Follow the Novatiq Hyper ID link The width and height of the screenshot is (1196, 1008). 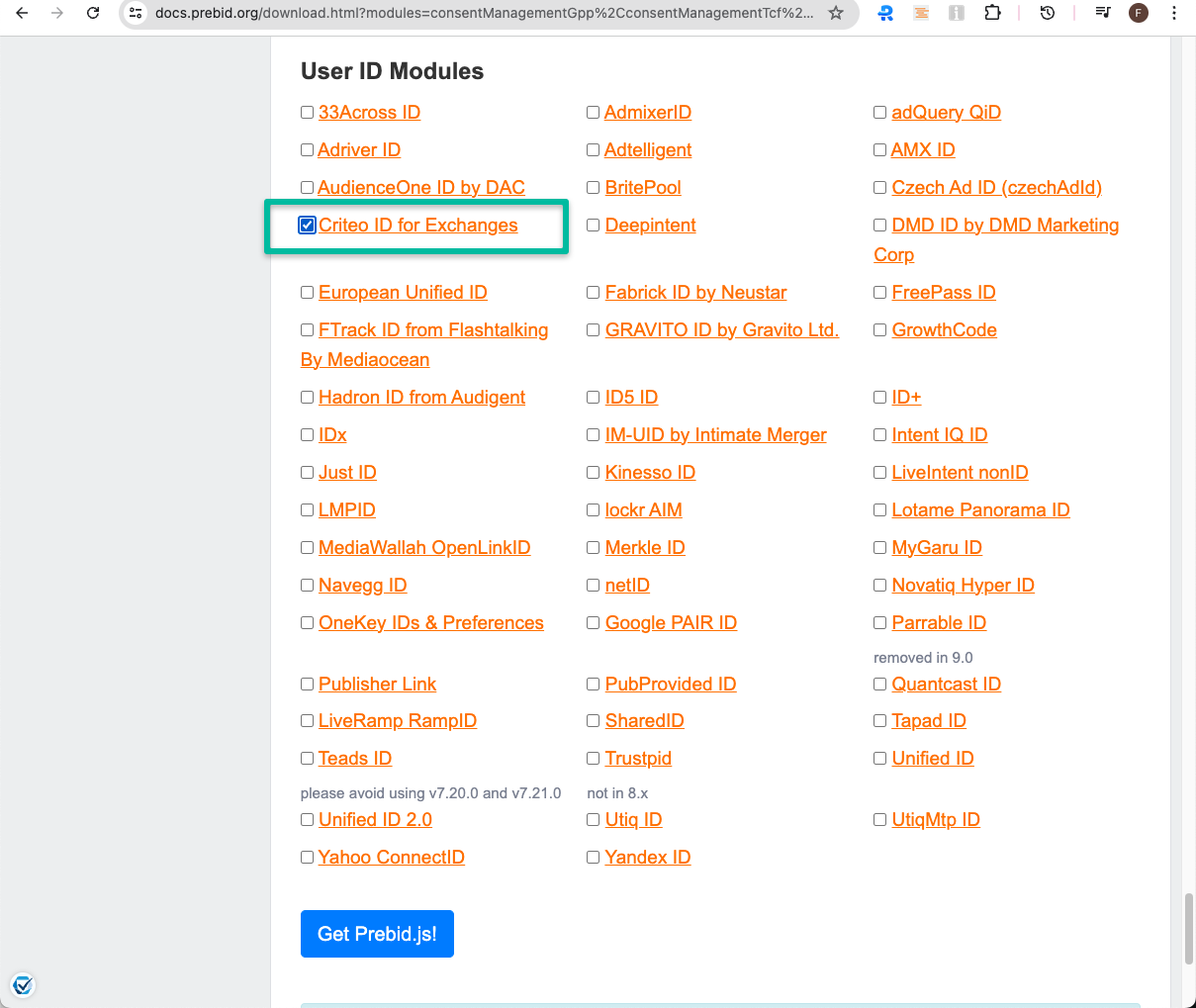[x=963, y=585]
